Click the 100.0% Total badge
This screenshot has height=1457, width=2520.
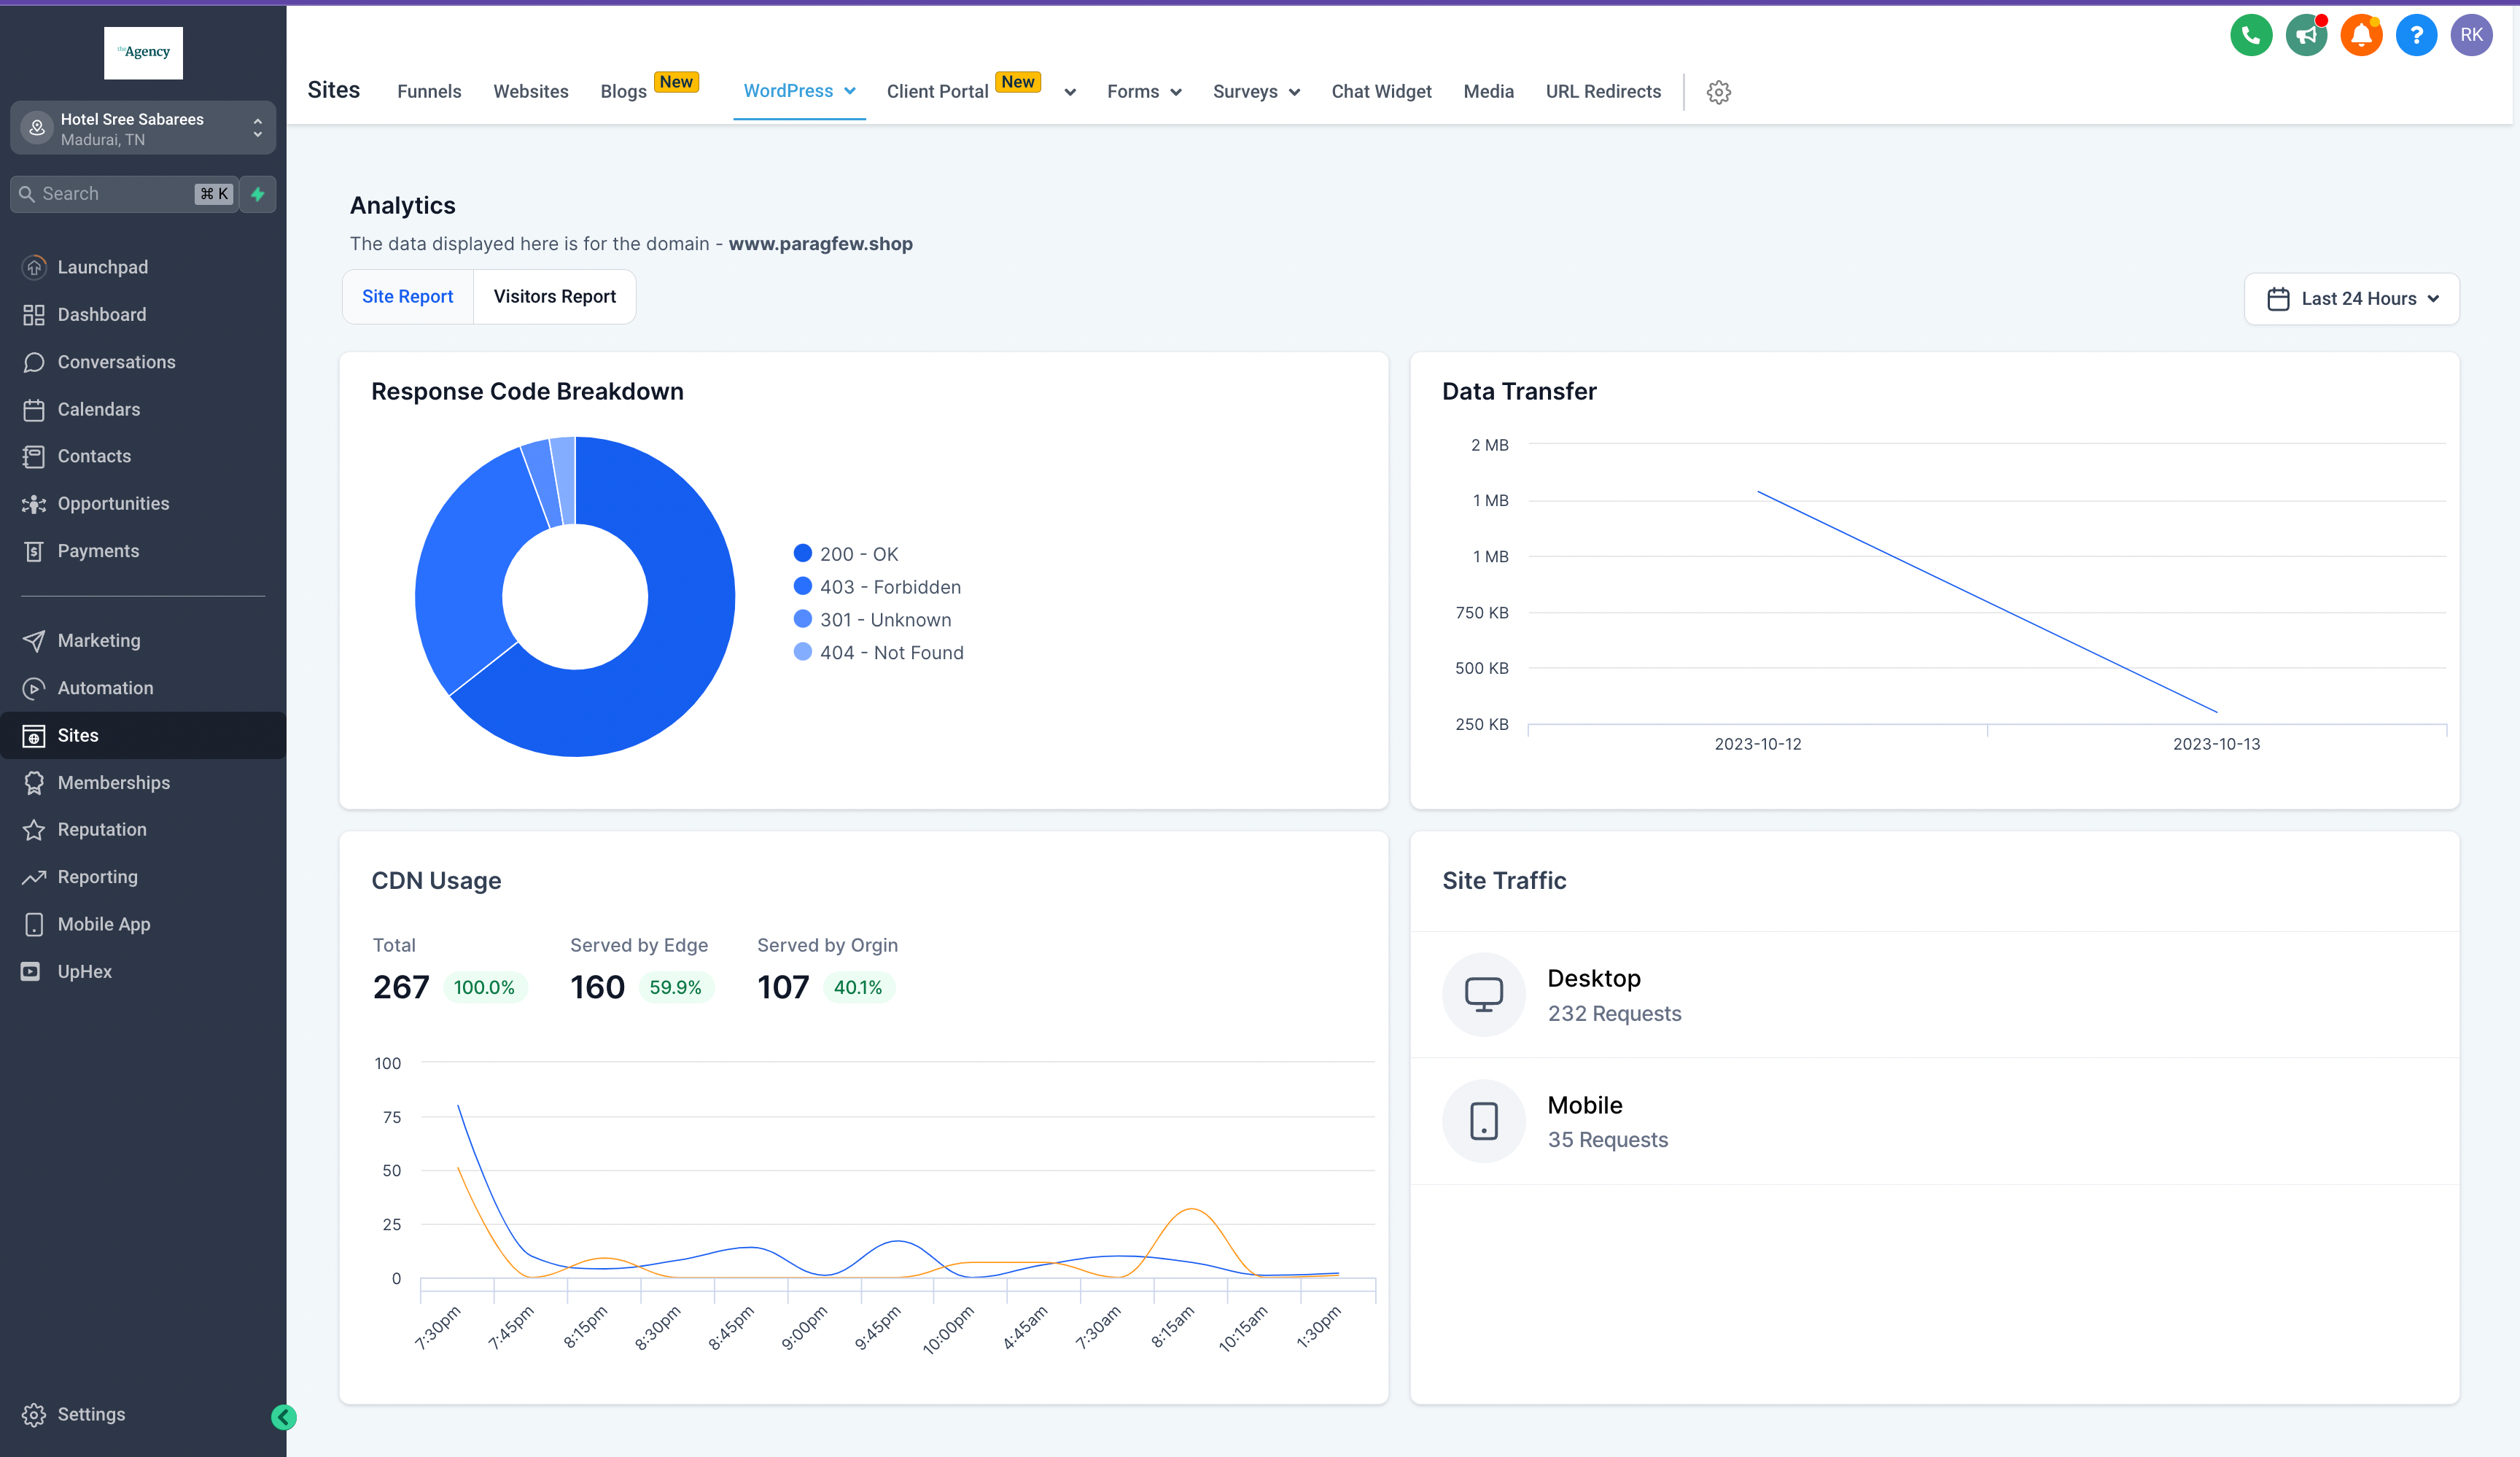point(484,988)
